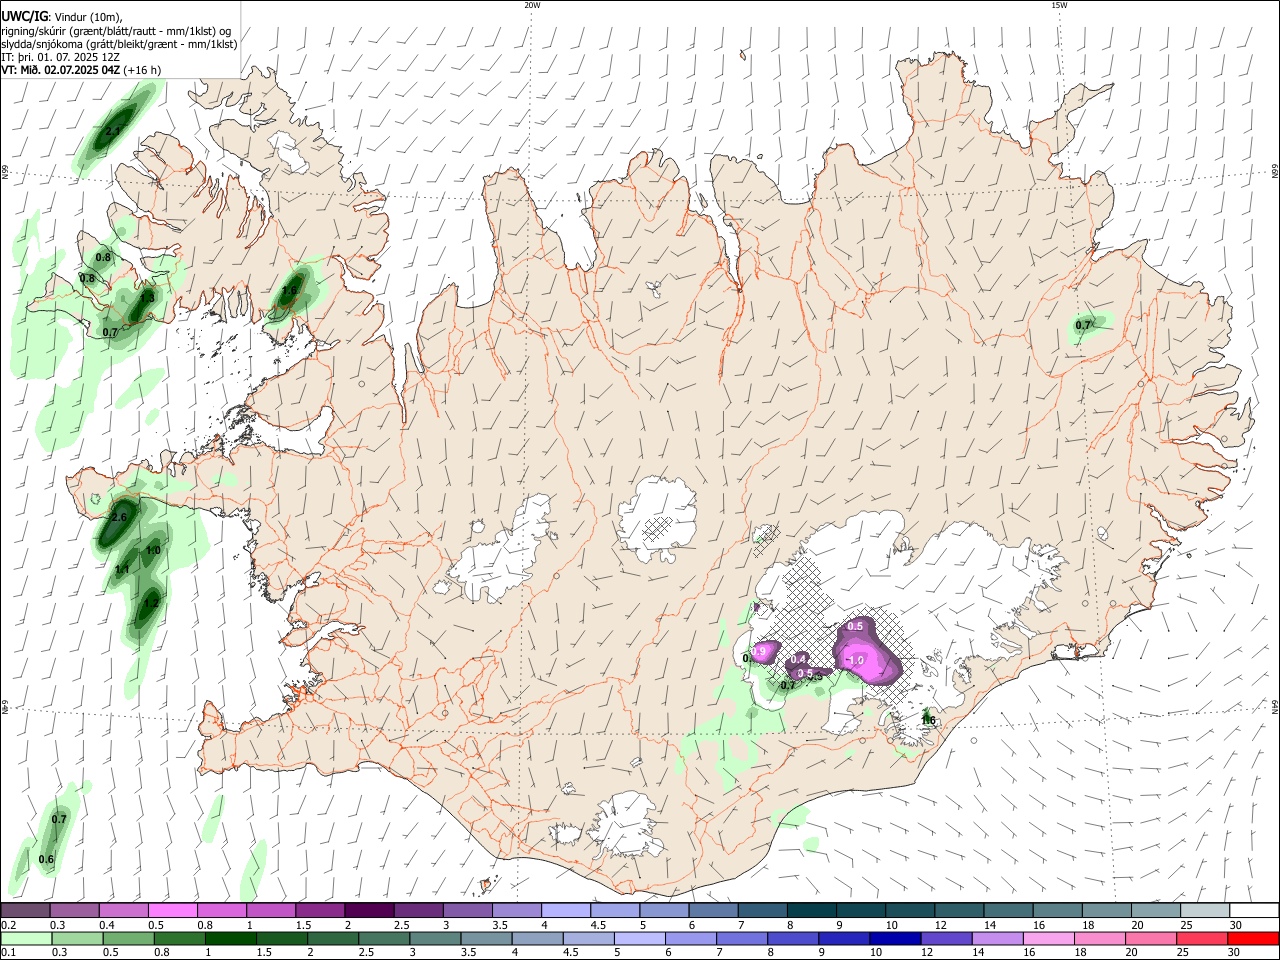Click the 0.6 rain value in the southwest ocean
This screenshot has height=960, width=1280.
(46, 859)
